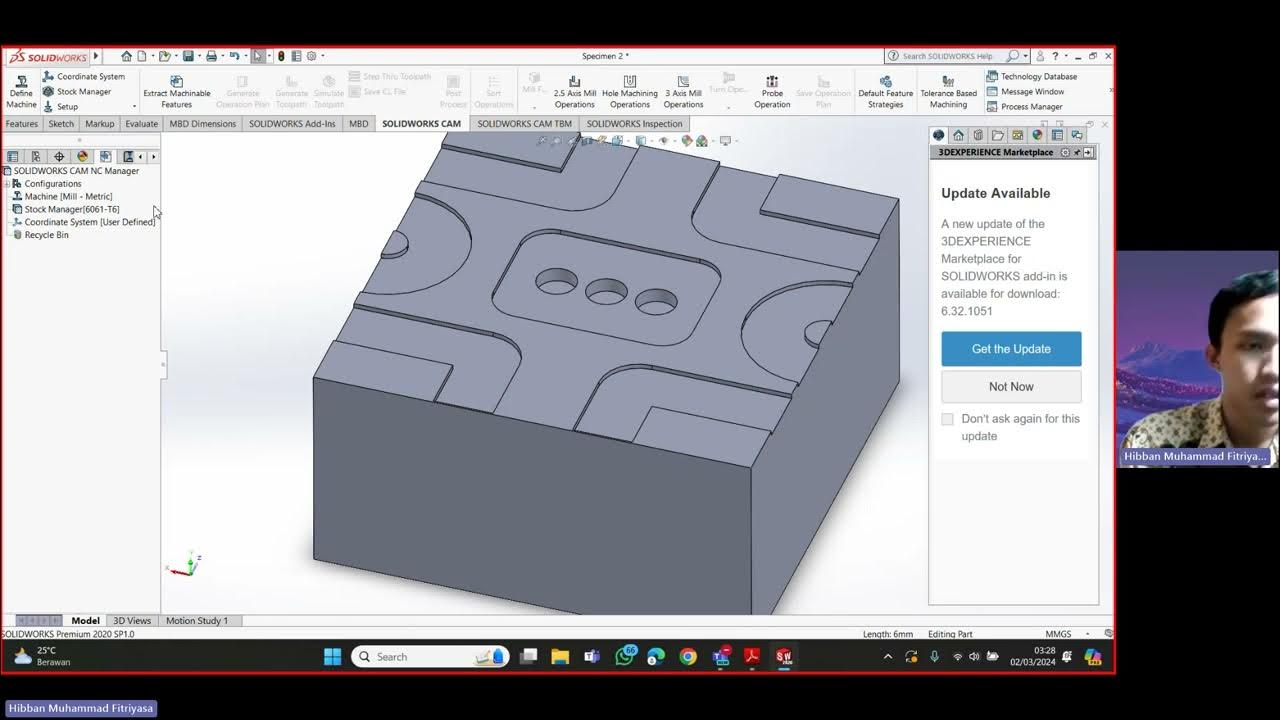Open the Process Manager

(x=1024, y=107)
